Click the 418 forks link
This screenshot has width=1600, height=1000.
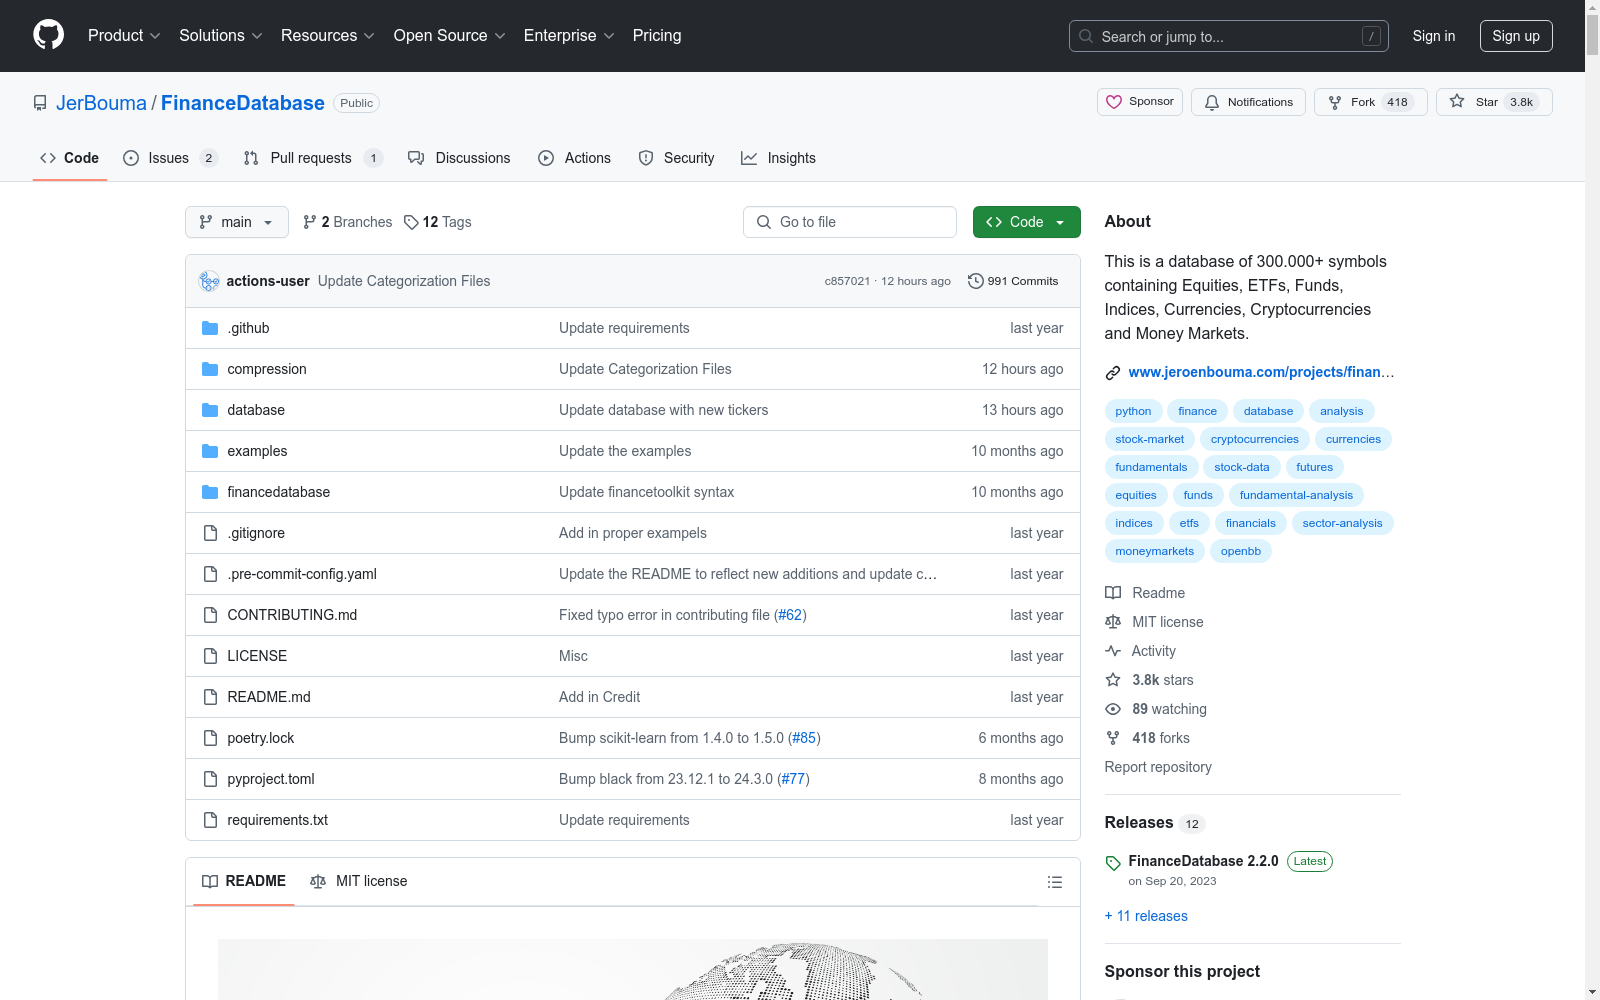pos(1160,738)
